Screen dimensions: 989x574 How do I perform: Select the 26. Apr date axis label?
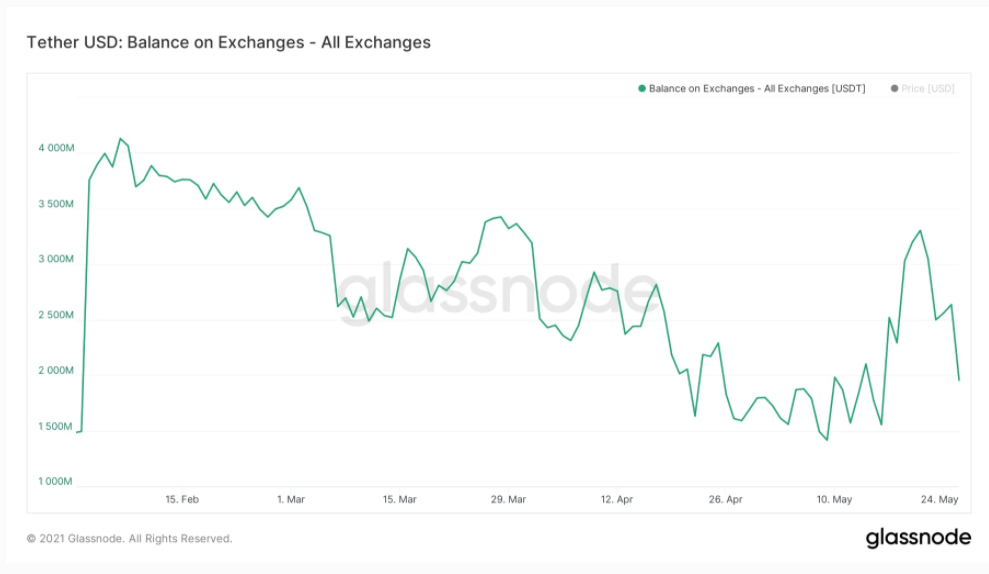725,500
